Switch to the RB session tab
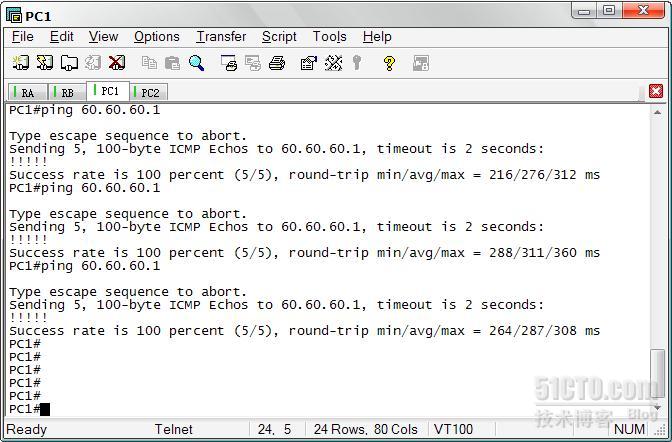 coord(67,92)
